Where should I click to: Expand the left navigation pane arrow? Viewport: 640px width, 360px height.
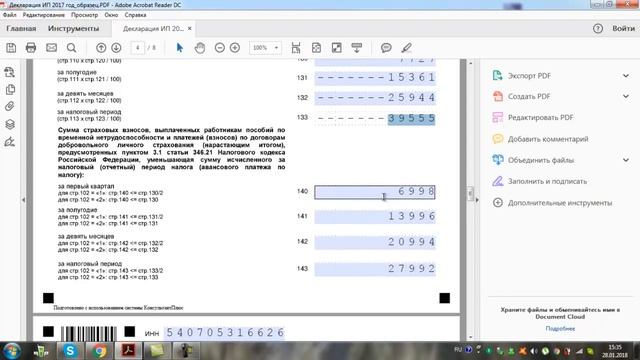tap(23, 200)
